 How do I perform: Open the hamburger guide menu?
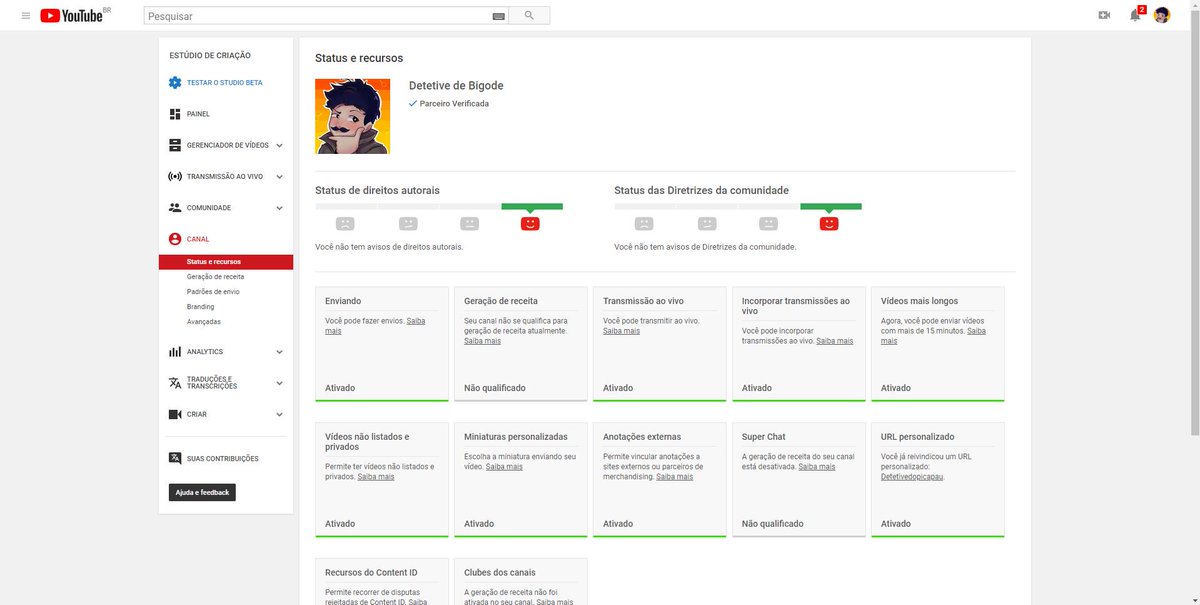tap(26, 15)
